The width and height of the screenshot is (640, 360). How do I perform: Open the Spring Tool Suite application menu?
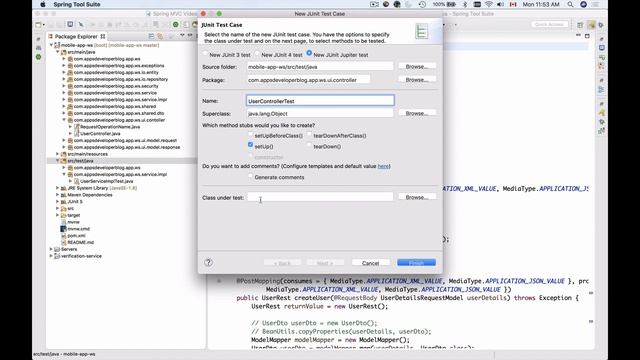77,4
